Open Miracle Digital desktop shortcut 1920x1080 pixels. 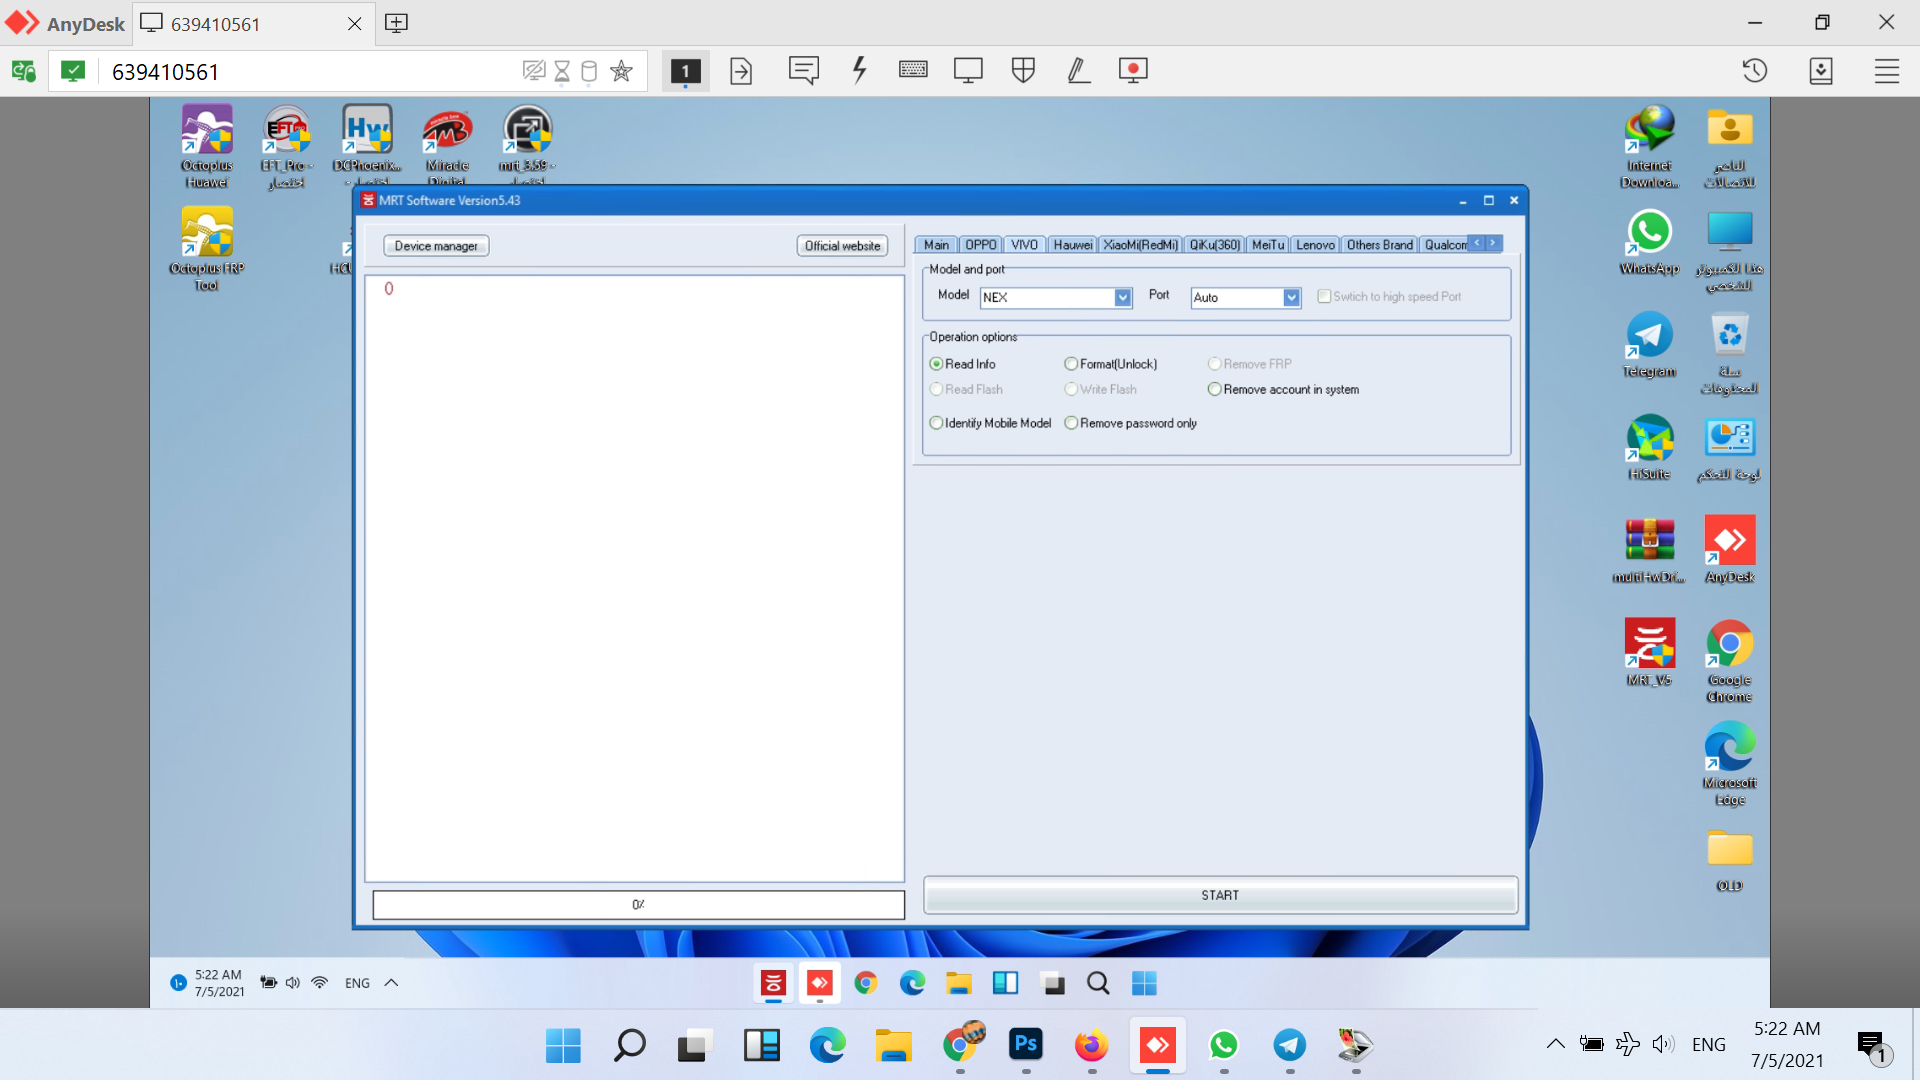(447, 145)
